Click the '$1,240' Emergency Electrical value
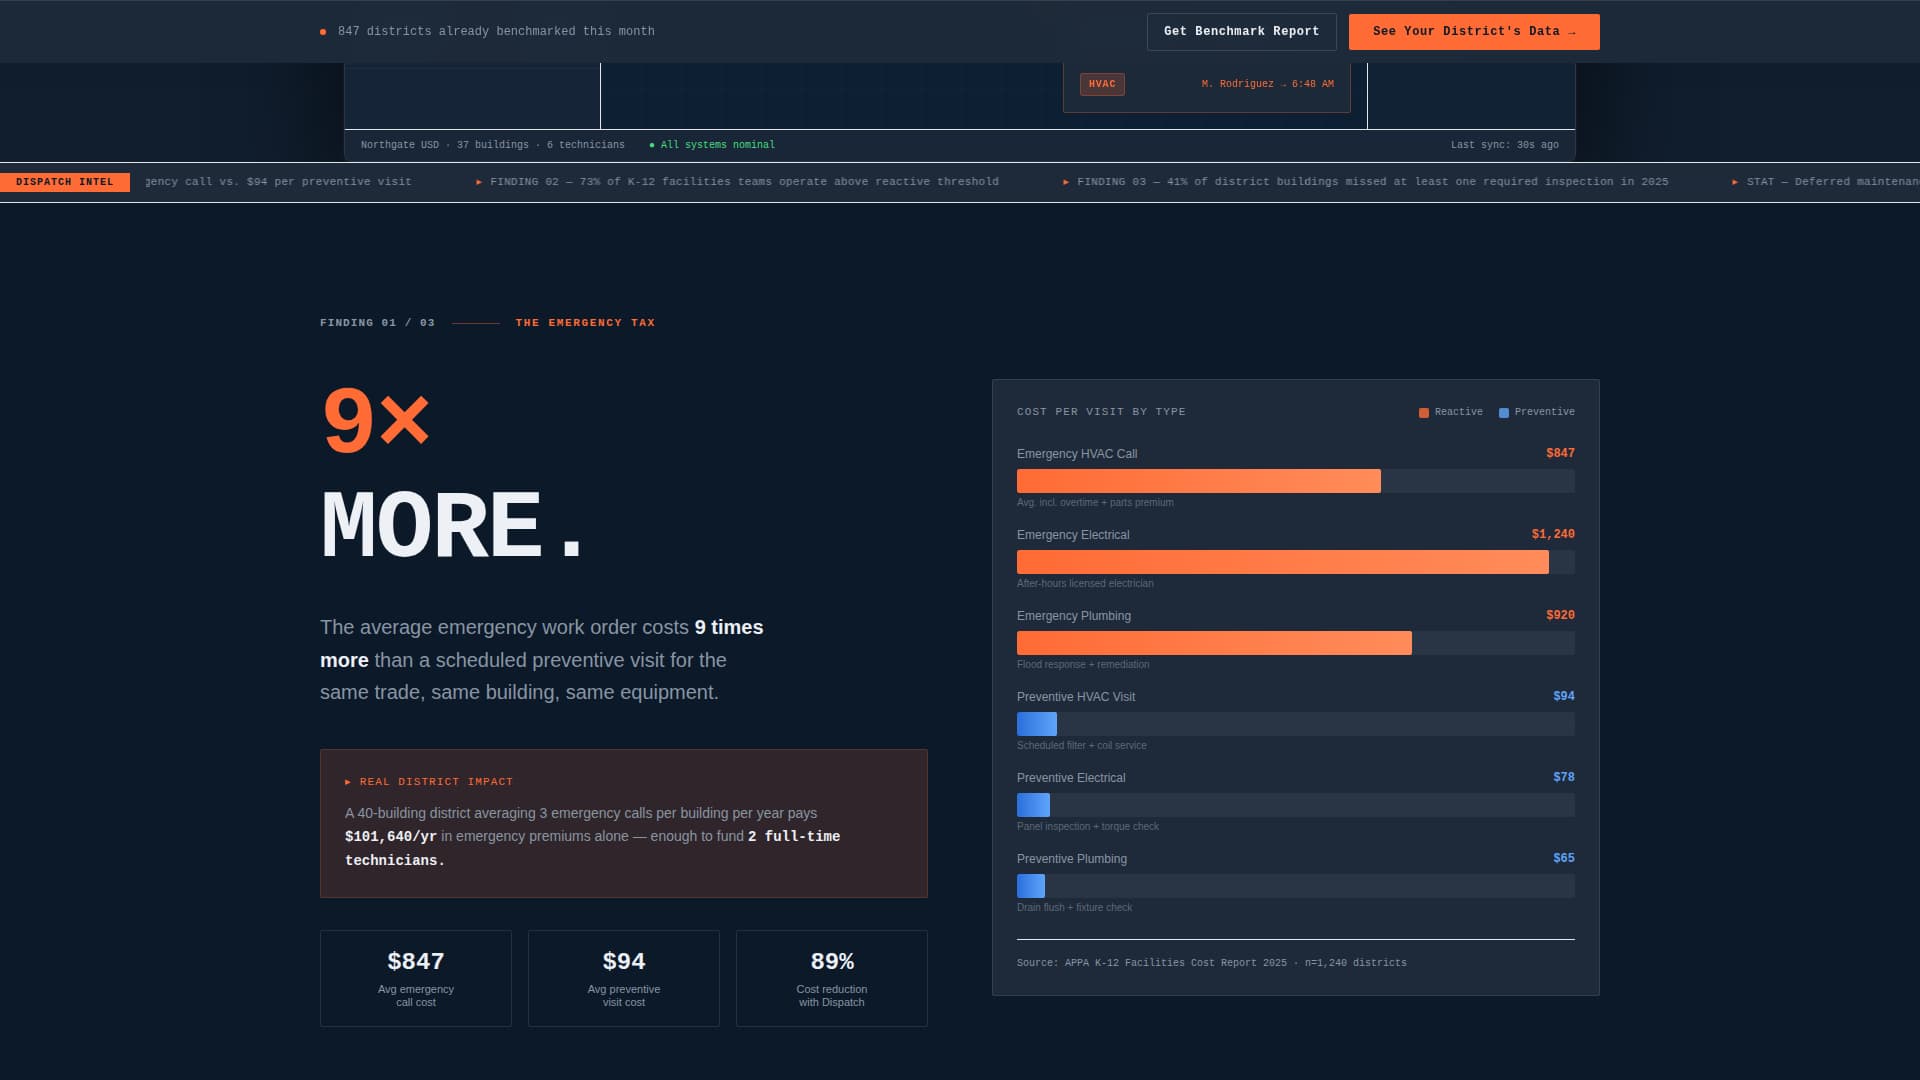The image size is (1920, 1080). point(1553,534)
